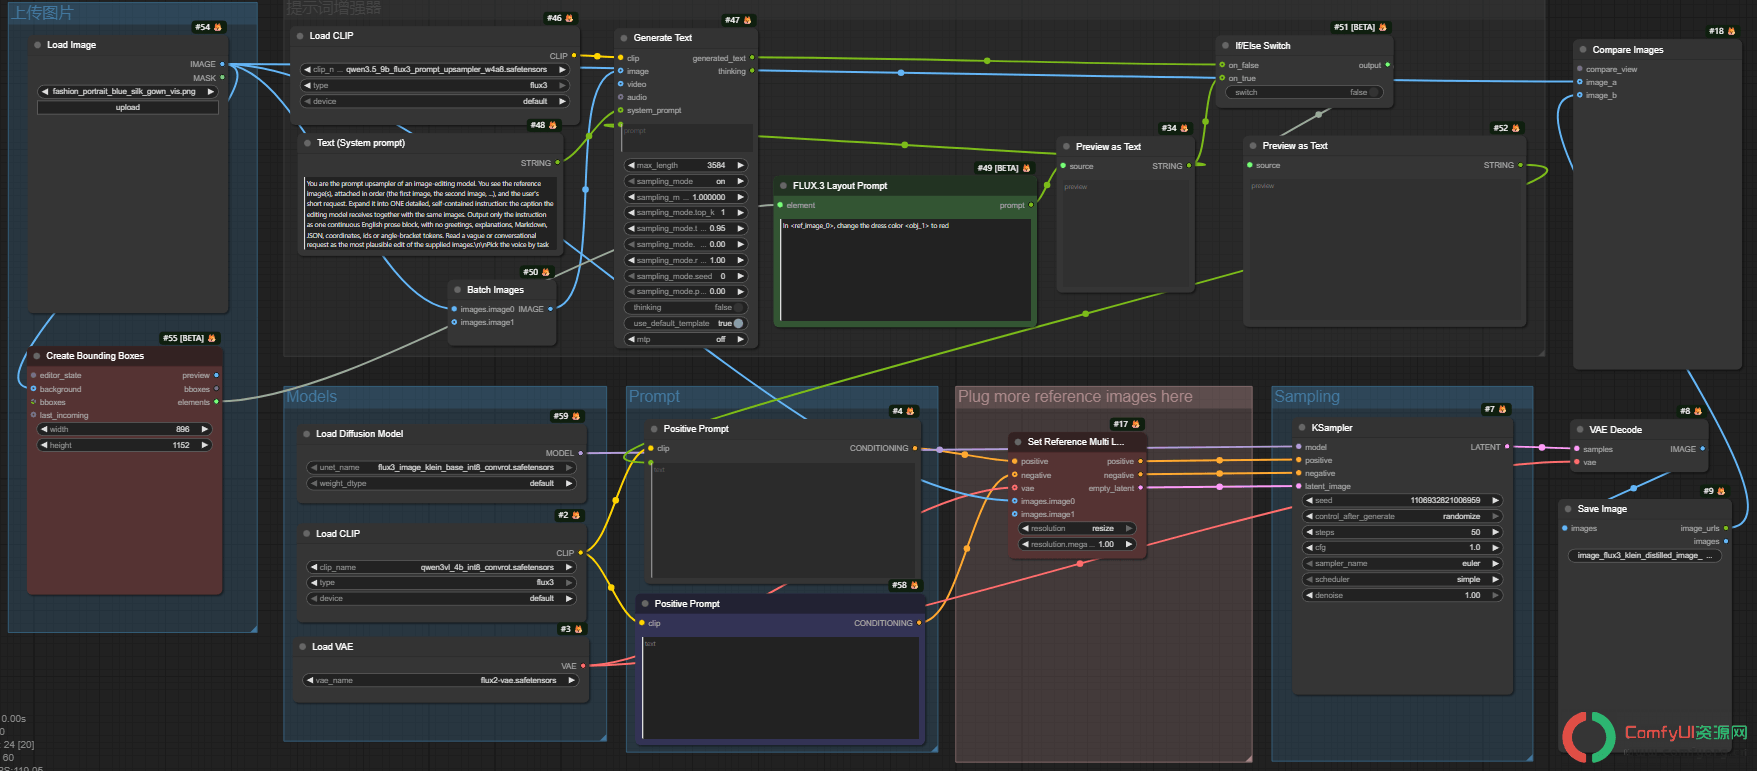Collapse the VAE Decode node dot
The height and width of the screenshot is (771, 1757).
point(1580,430)
